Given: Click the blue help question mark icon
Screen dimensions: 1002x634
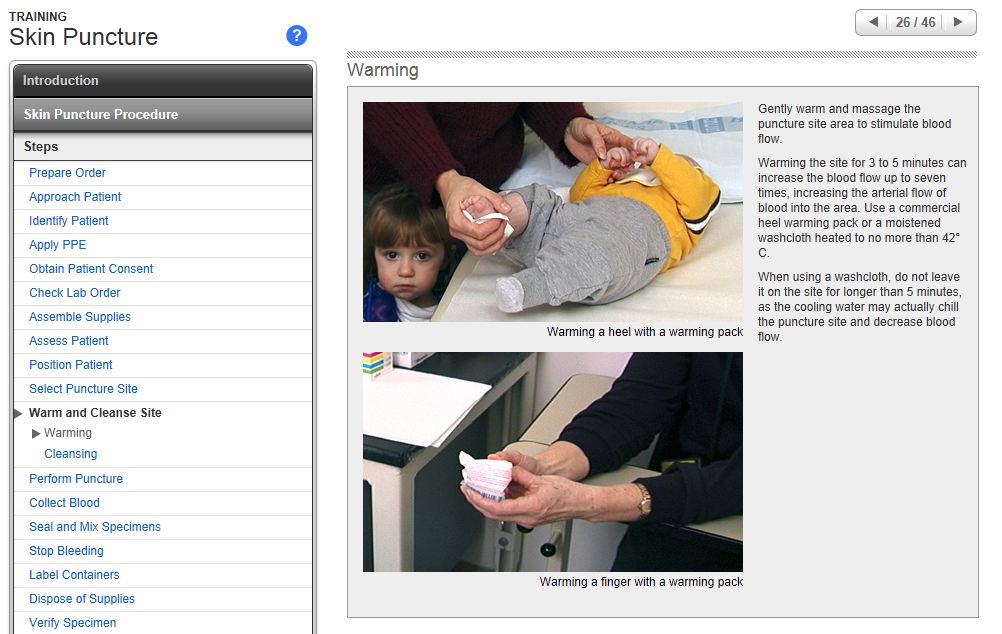Looking at the screenshot, I should pyautogui.click(x=296, y=36).
